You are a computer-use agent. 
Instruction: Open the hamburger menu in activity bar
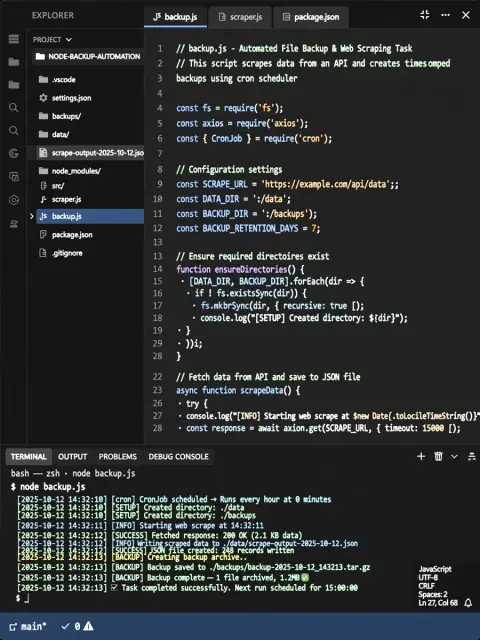pos(13,39)
